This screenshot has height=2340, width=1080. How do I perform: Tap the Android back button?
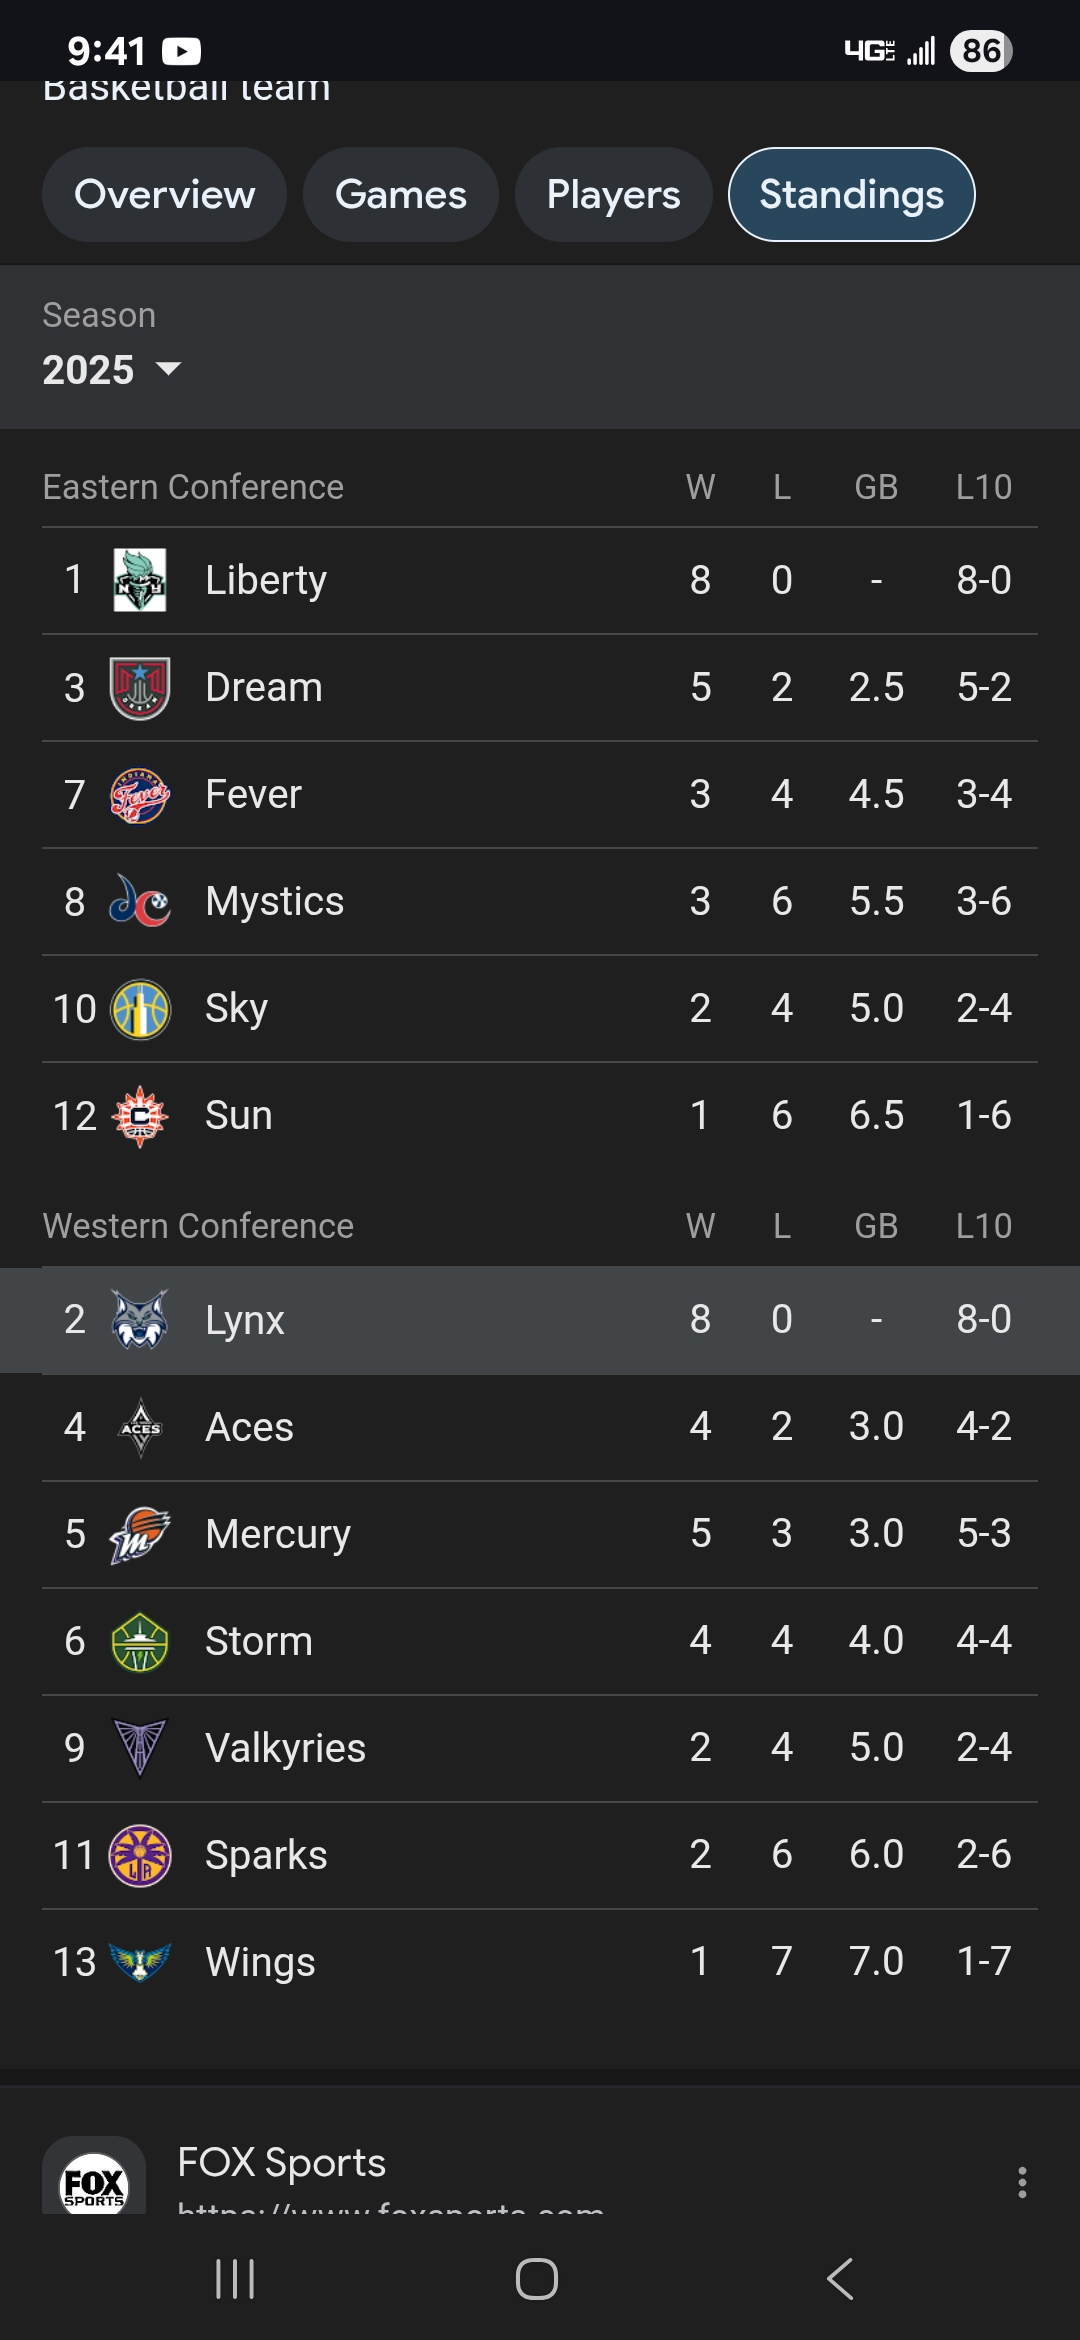tap(840, 2279)
